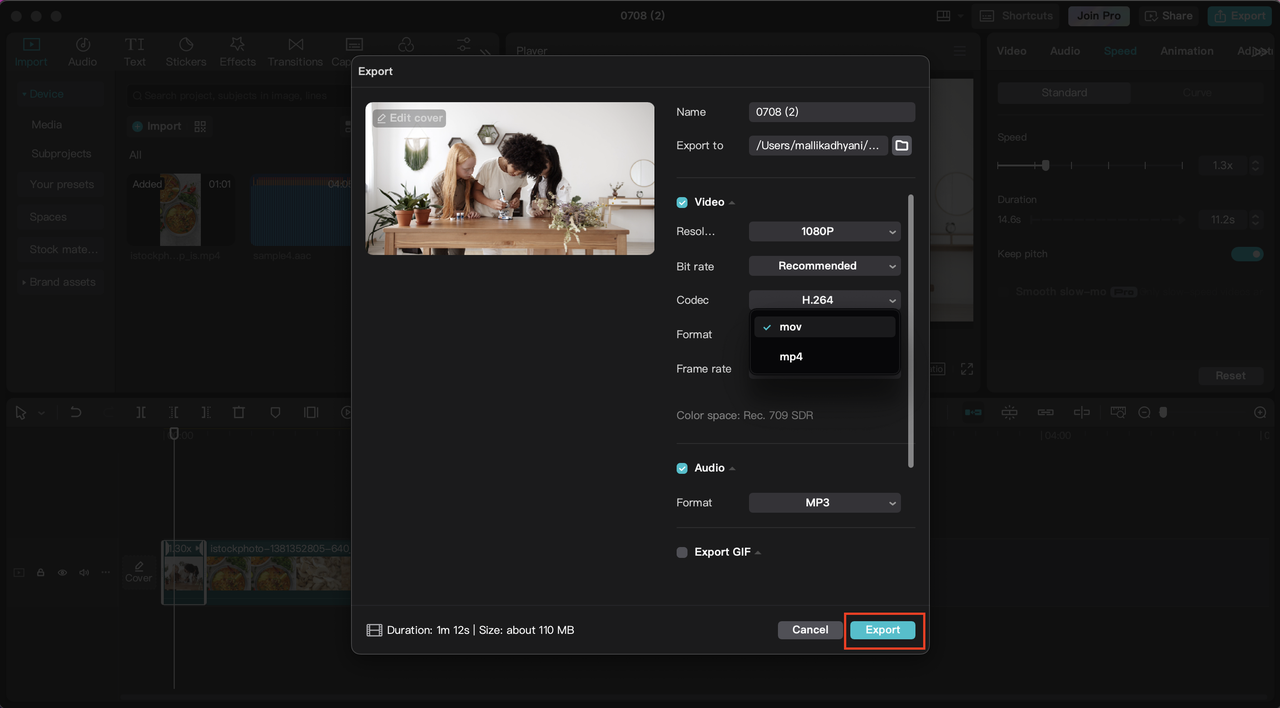Click the timeline Delete trash icon
The height and width of the screenshot is (708, 1280).
point(239,412)
